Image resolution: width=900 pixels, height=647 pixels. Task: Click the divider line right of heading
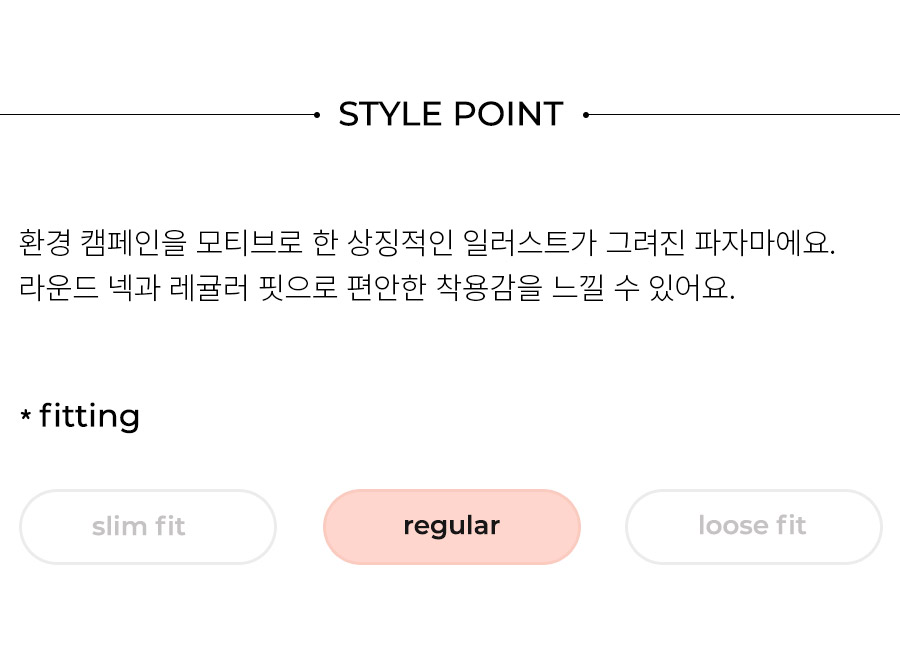(x=744, y=115)
